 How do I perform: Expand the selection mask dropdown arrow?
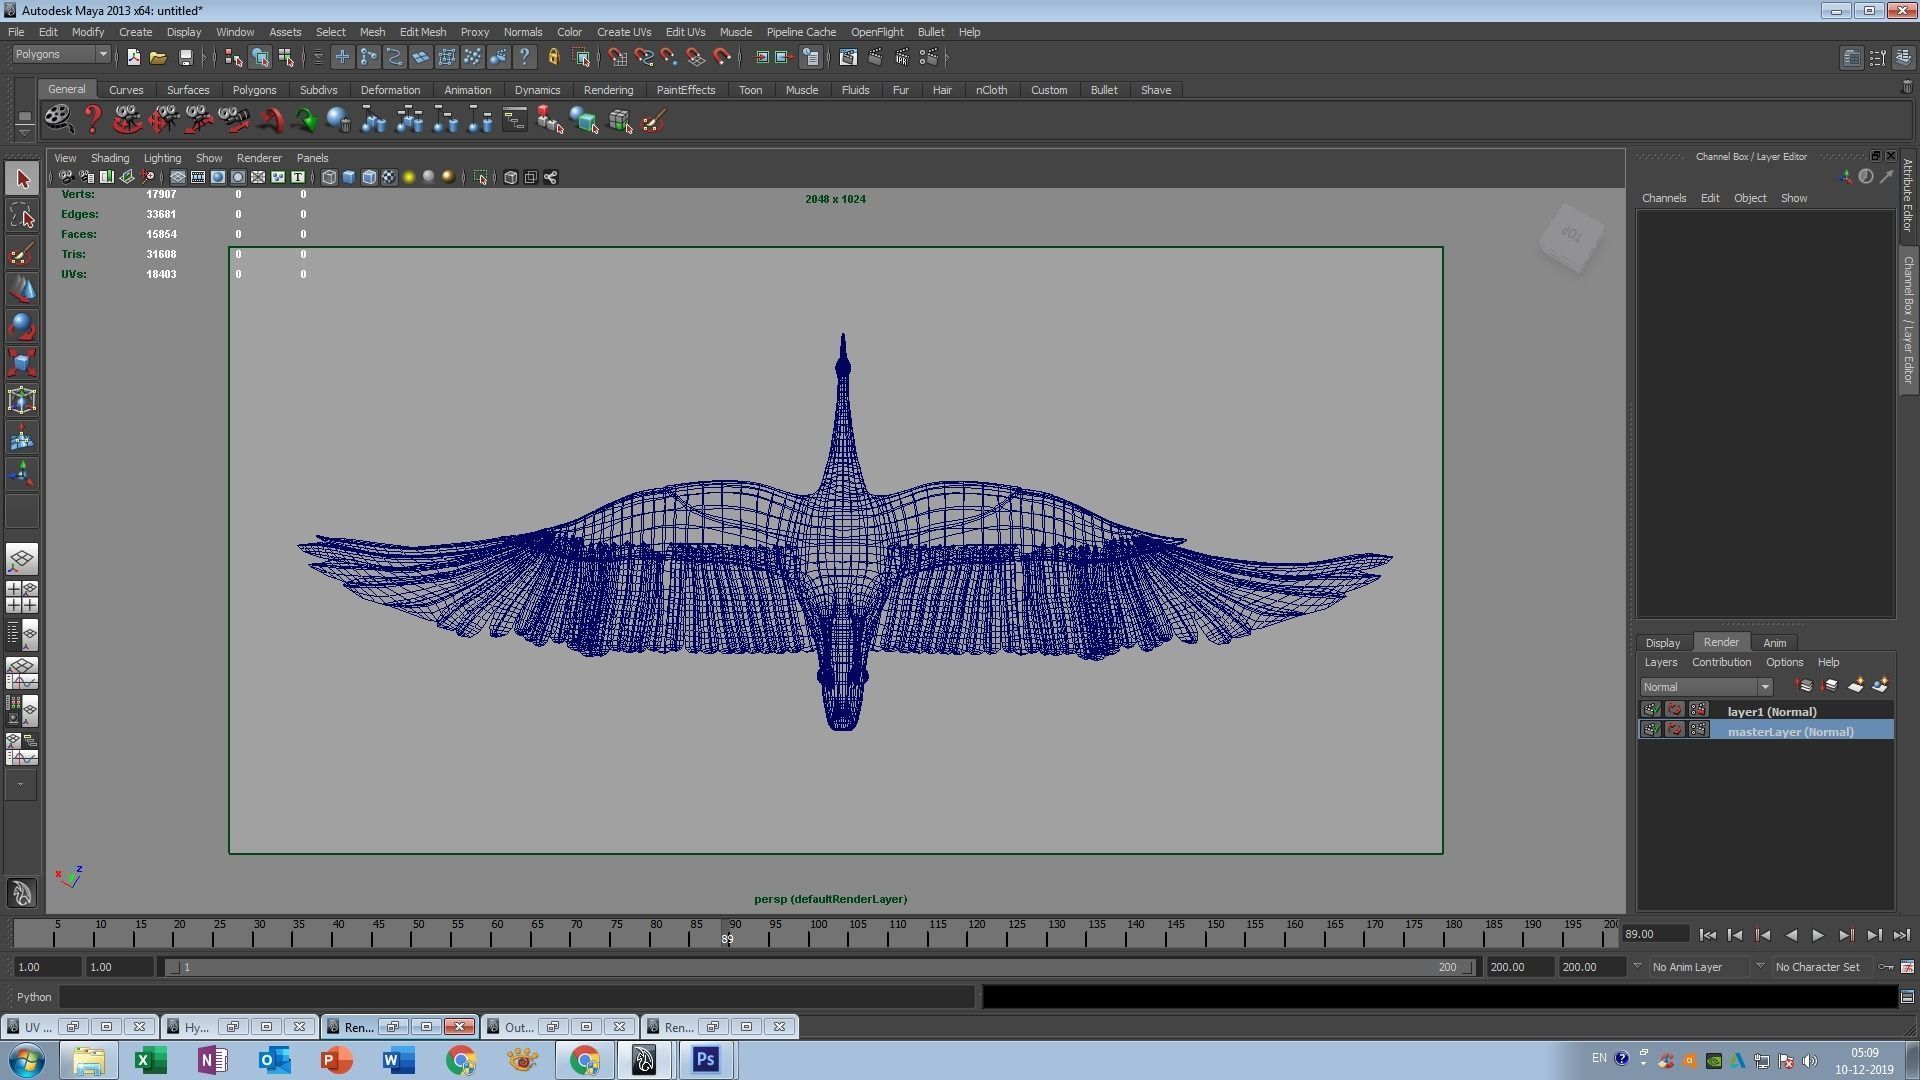pyautogui.click(x=318, y=57)
